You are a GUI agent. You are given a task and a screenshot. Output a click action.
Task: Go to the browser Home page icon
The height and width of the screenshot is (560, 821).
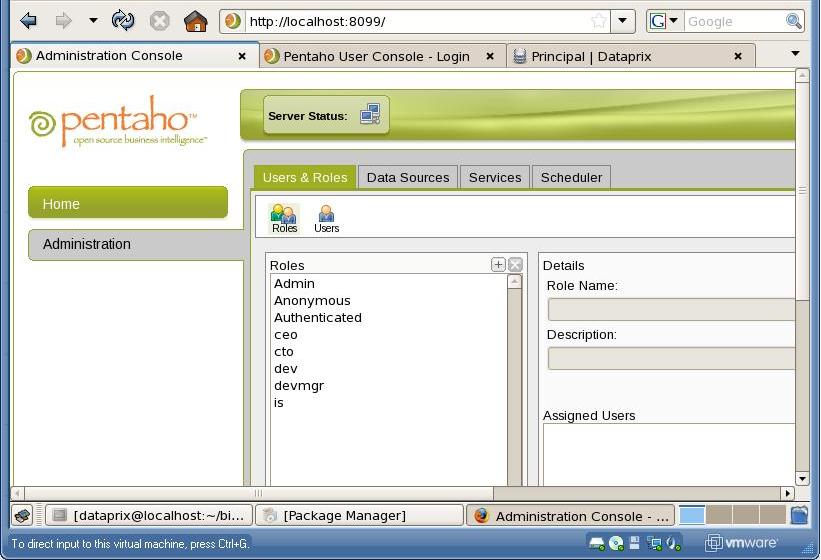(195, 21)
